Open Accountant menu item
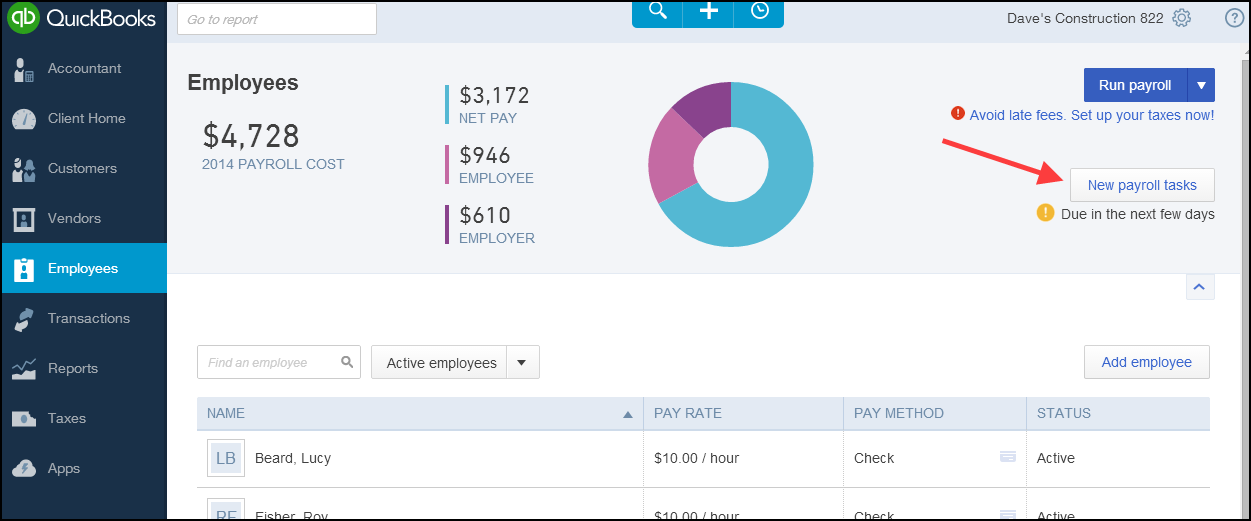 (84, 69)
